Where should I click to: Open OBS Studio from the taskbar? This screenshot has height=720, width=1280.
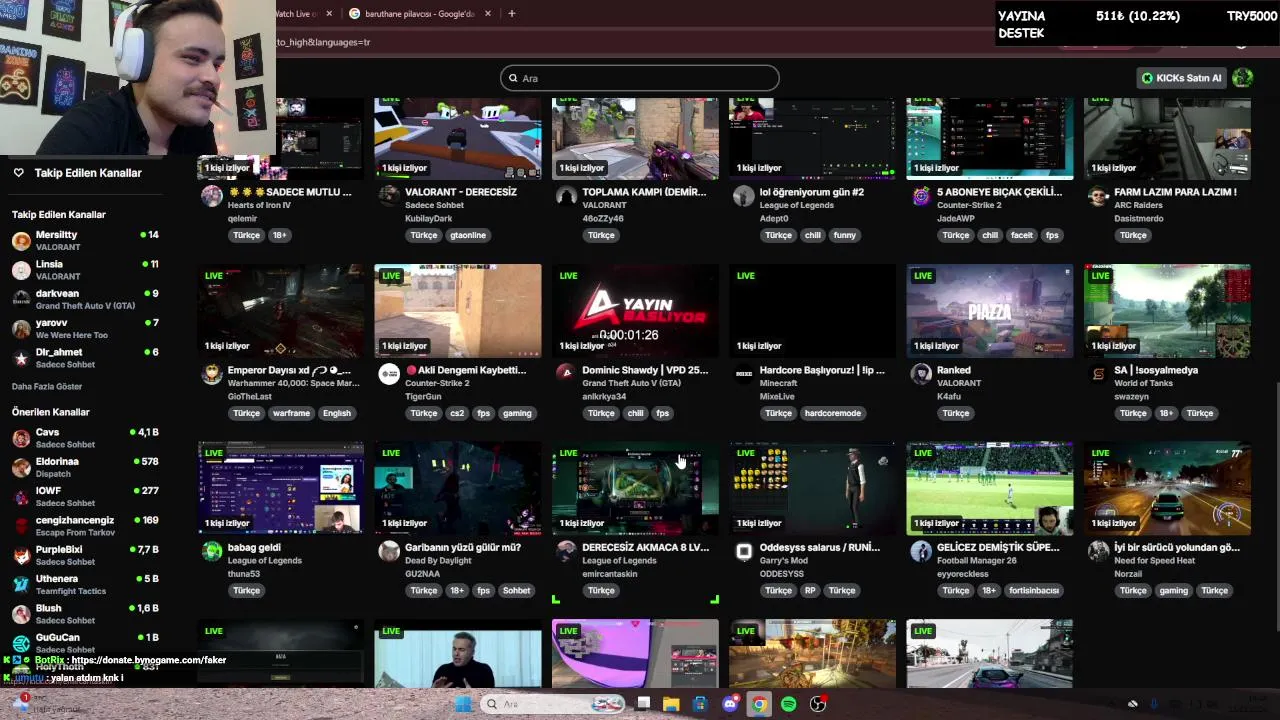pos(818,704)
